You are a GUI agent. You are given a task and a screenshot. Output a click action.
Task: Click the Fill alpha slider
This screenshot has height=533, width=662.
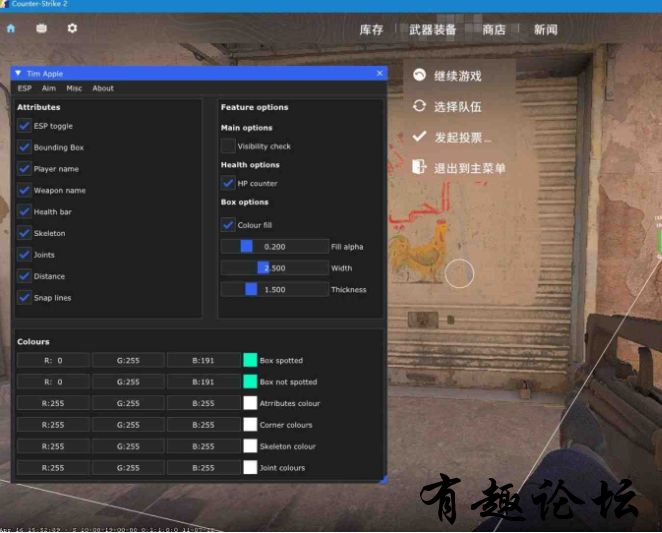275,247
